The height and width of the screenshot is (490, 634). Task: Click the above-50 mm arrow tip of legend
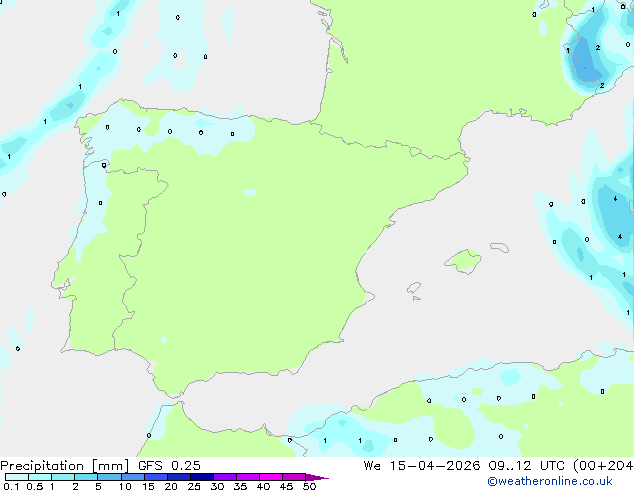(x=317, y=477)
